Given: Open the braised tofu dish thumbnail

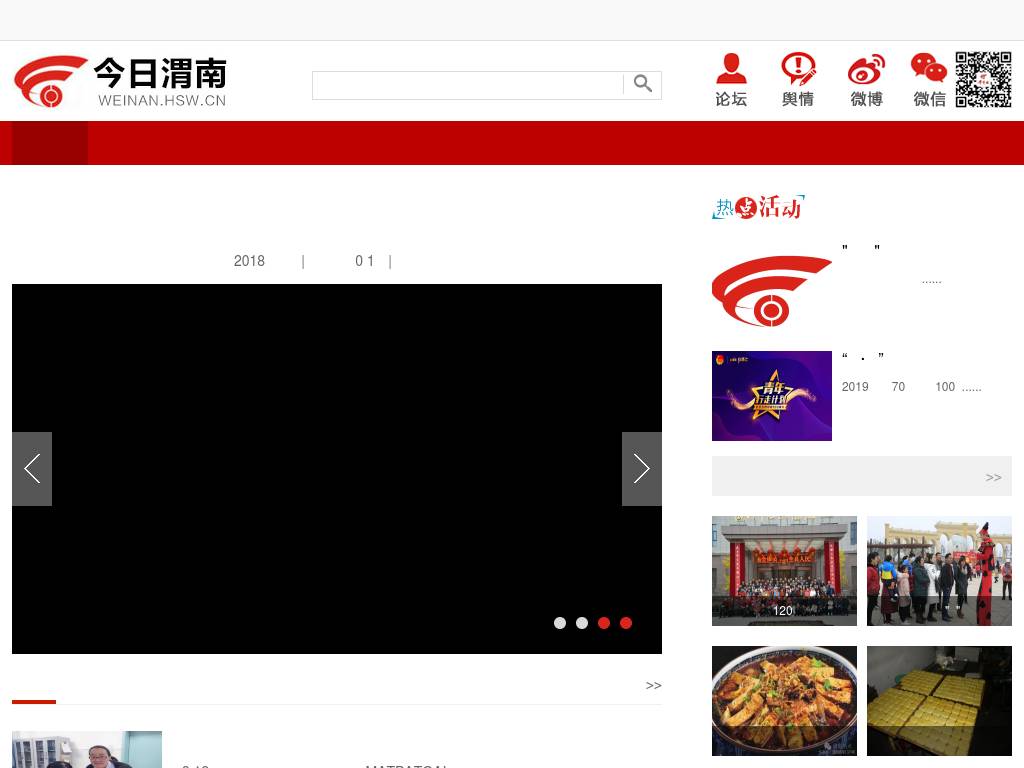Looking at the screenshot, I should click(x=784, y=701).
